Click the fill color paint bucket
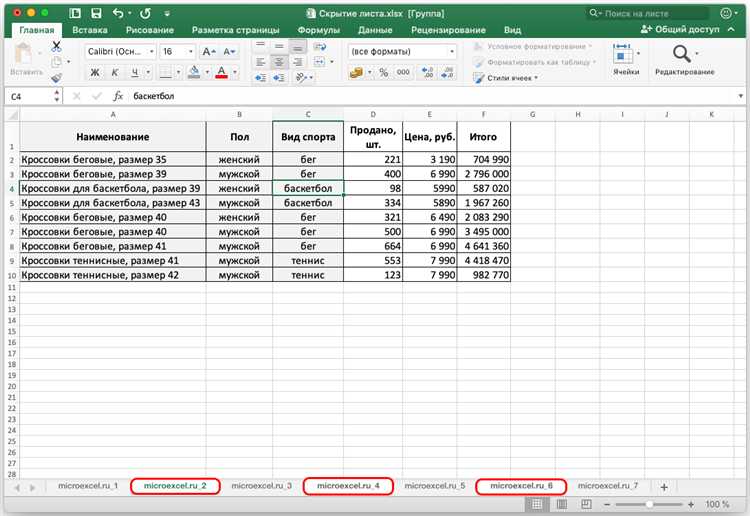 194,72
